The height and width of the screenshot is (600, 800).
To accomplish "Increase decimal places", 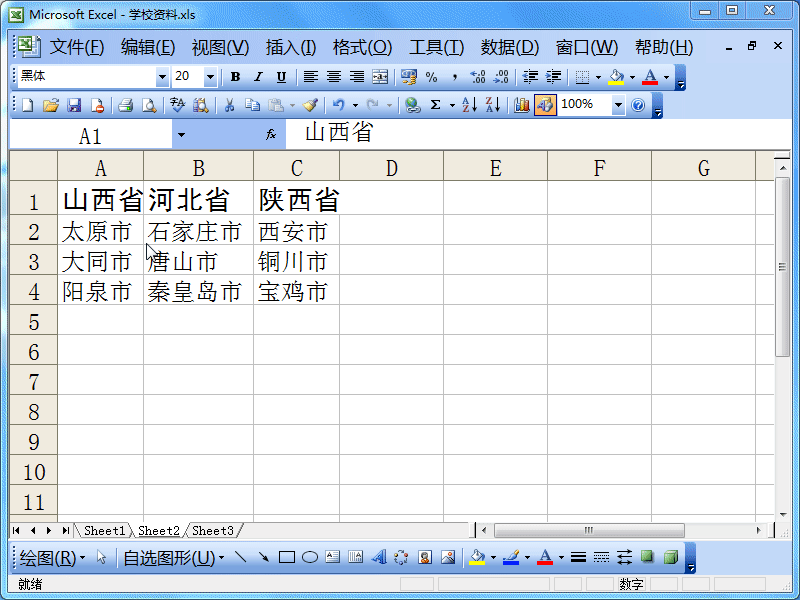I will (478, 77).
